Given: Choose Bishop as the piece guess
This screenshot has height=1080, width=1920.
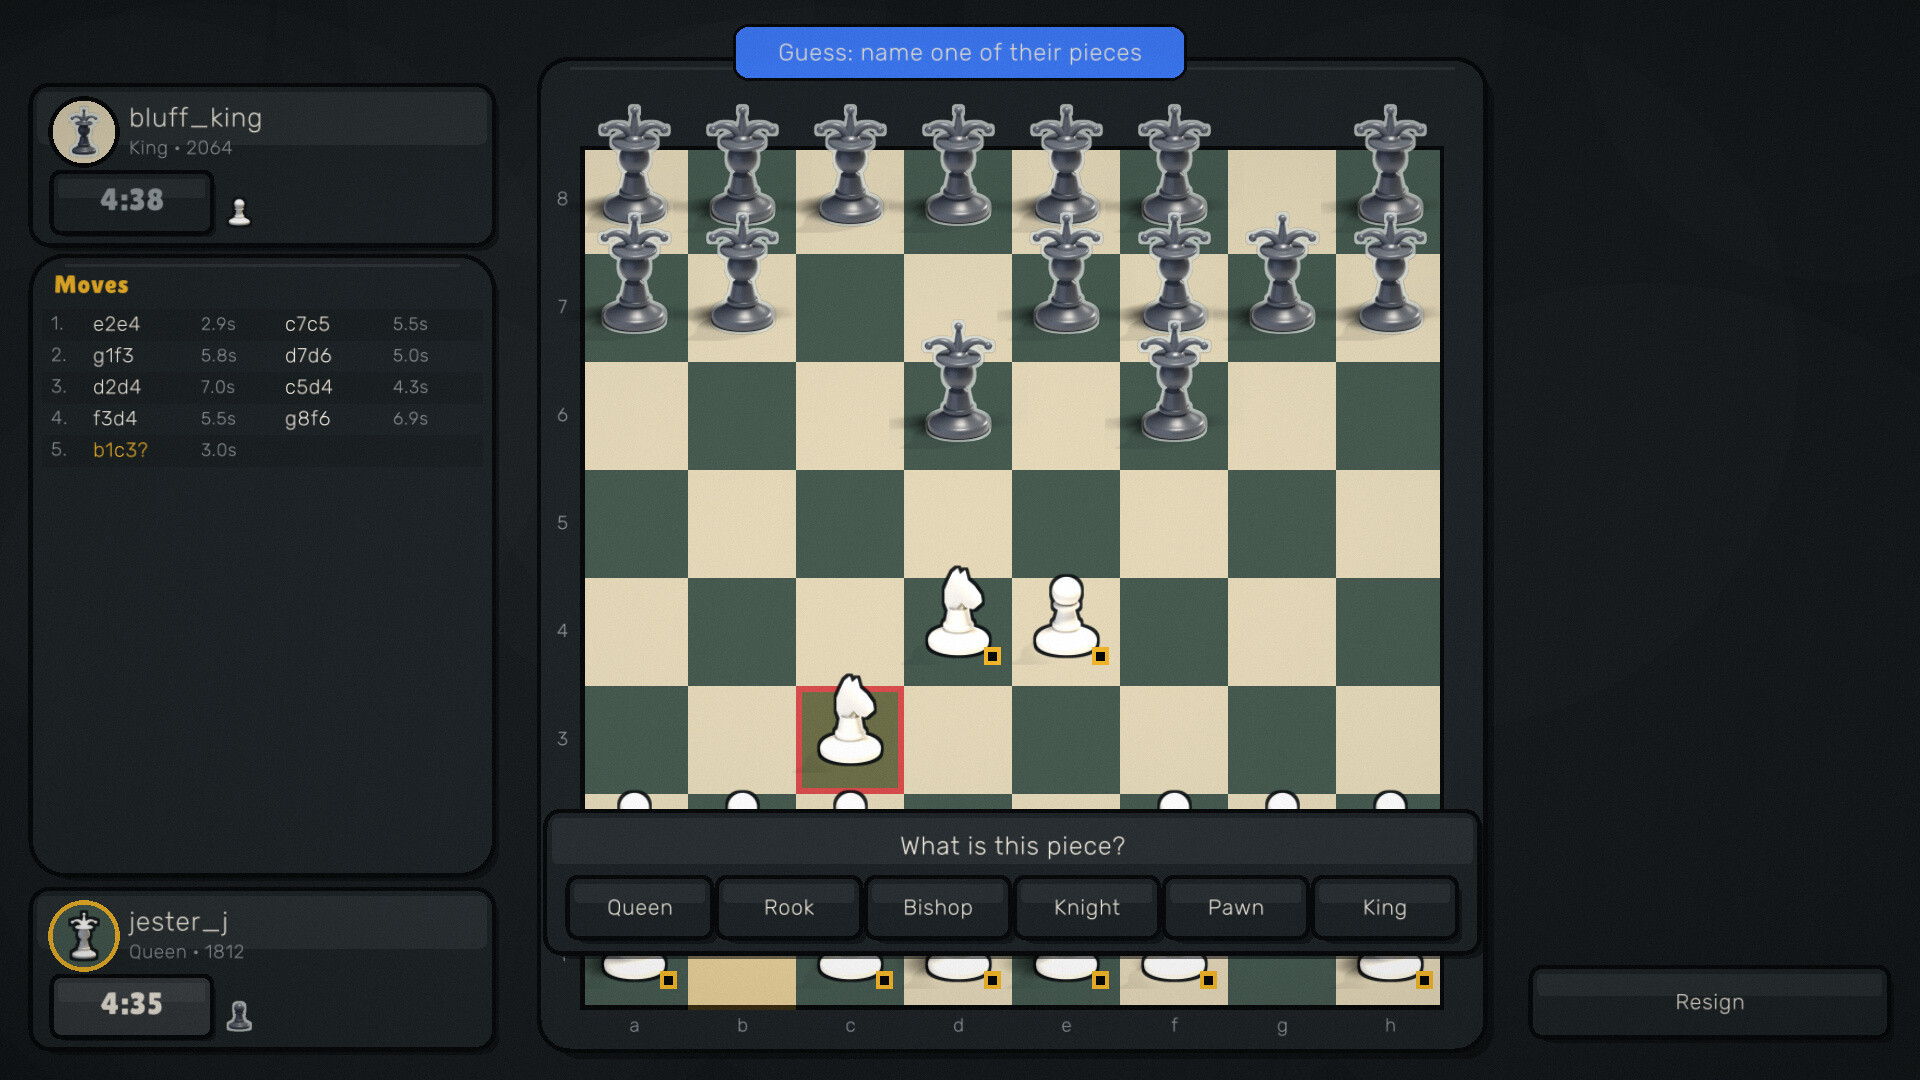Looking at the screenshot, I should 938,907.
